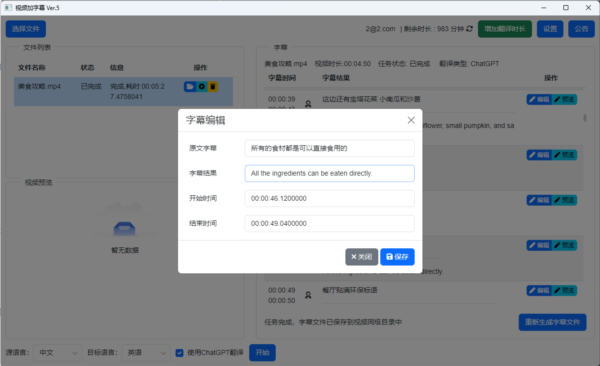Refresh remaining time with the circular arrows icon
This screenshot has height=366, width=600.
[x=470, y=29]
